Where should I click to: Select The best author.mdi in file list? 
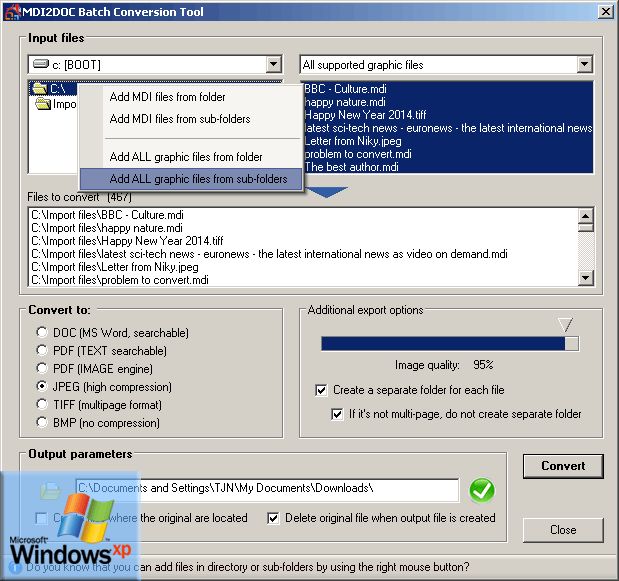tap(447, 167)
